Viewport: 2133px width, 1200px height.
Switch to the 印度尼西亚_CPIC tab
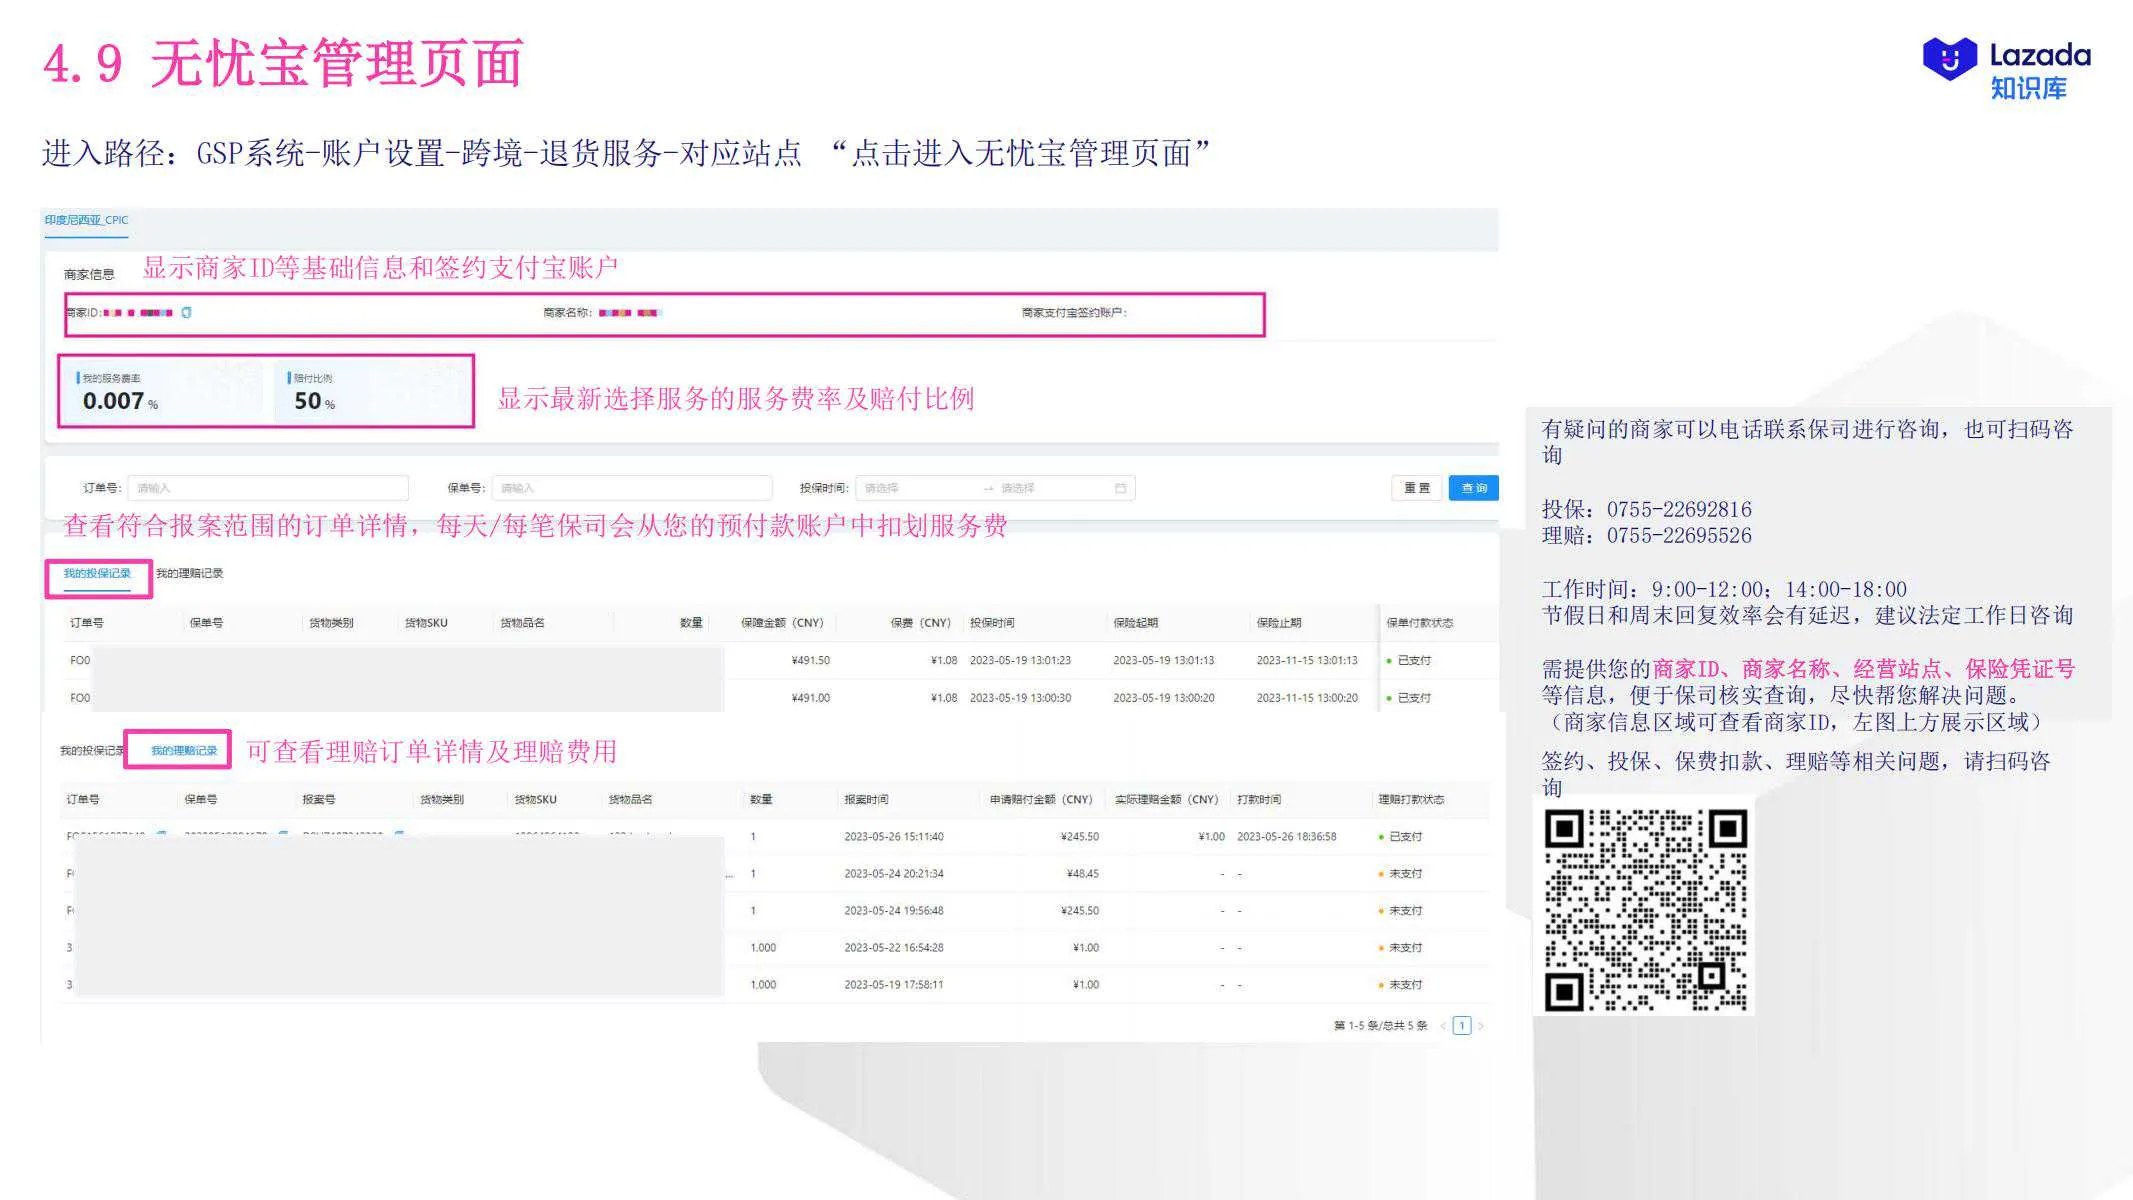[87, 219]
